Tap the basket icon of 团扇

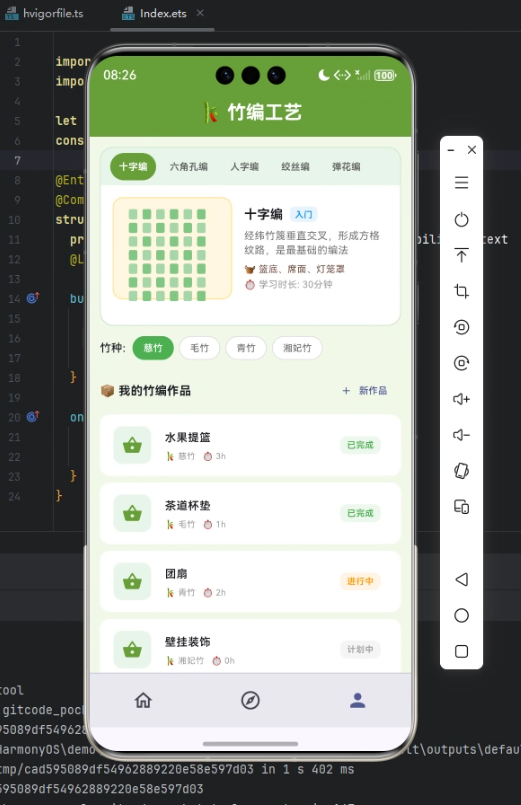(132, 581)
